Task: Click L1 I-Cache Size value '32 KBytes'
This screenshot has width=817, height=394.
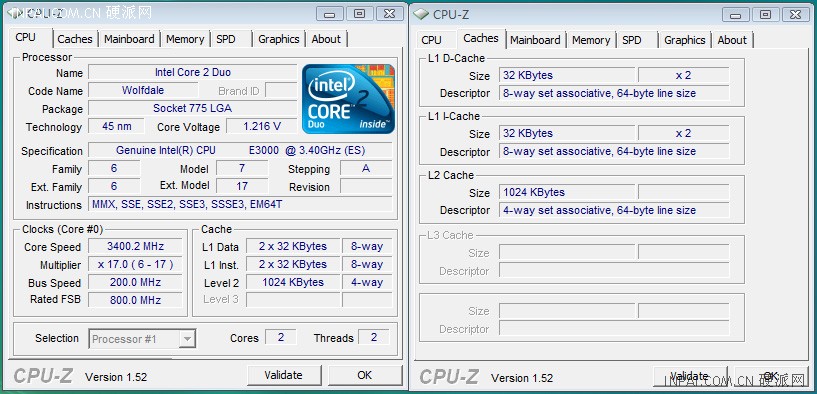Action: click(x=567, y=133)
